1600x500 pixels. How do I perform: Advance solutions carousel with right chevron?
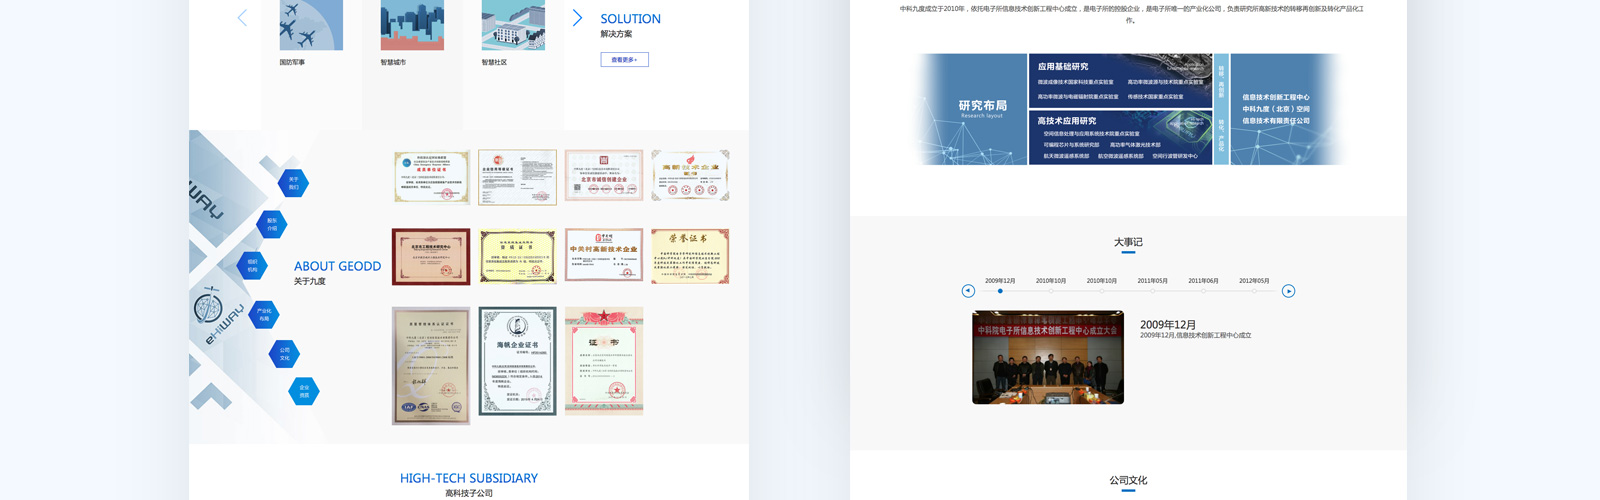[x=577, y=18]
